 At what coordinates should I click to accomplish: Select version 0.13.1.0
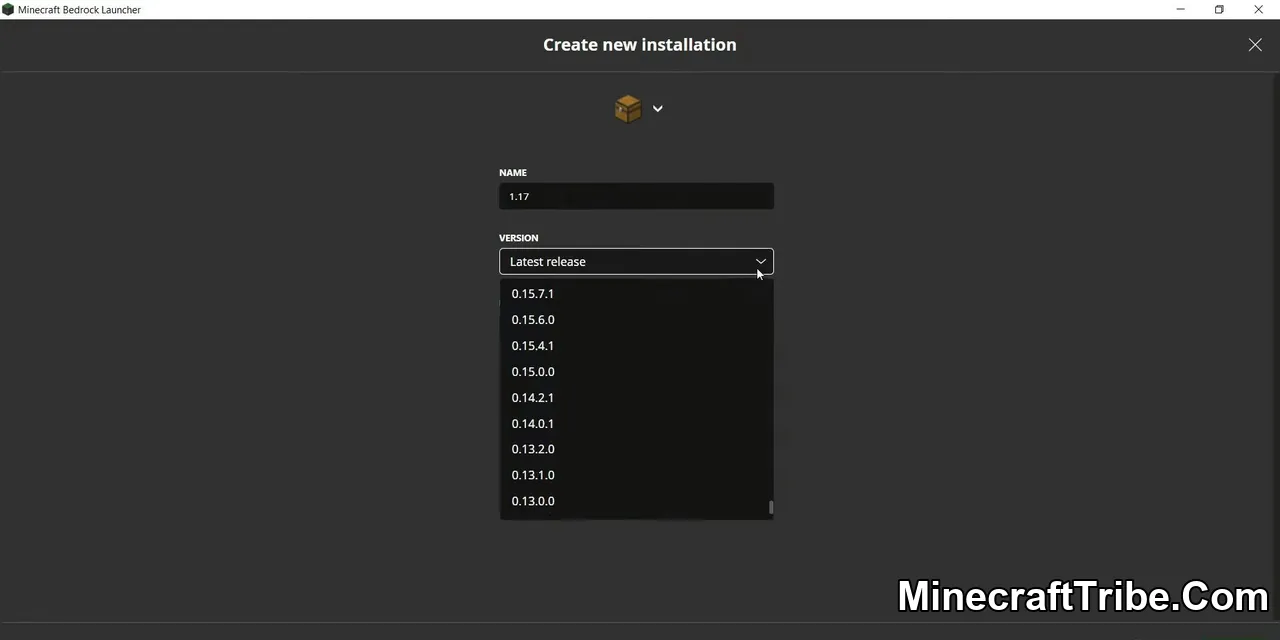(636, 475)
